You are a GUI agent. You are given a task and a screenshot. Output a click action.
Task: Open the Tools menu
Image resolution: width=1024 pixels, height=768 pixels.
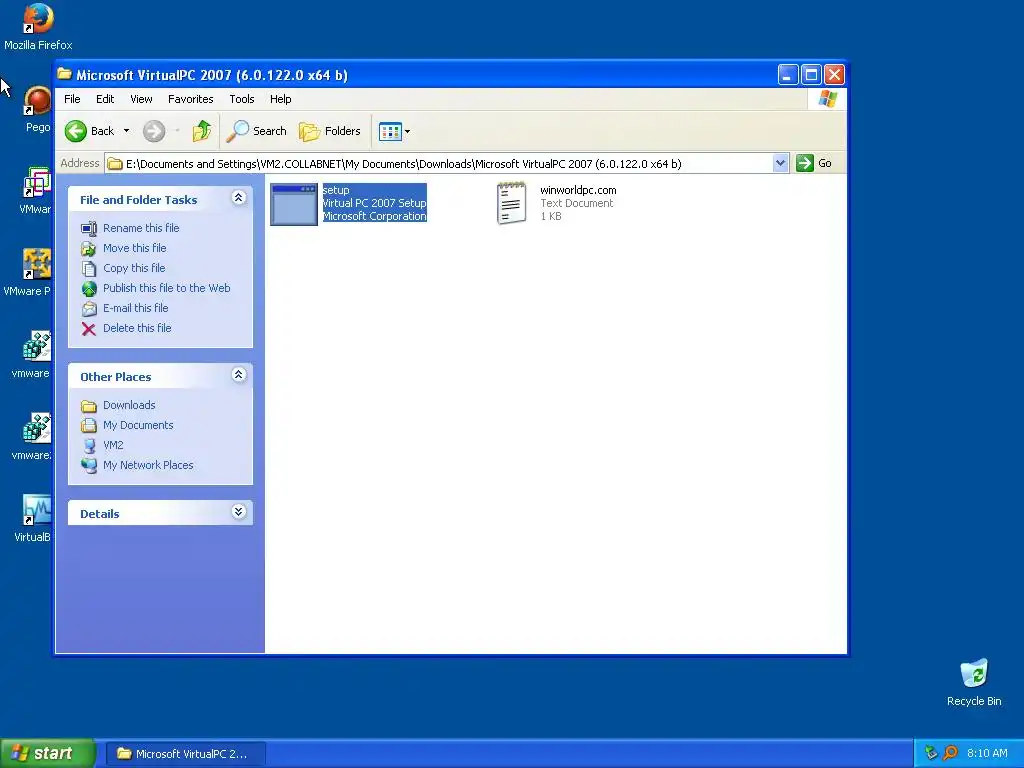242,99
